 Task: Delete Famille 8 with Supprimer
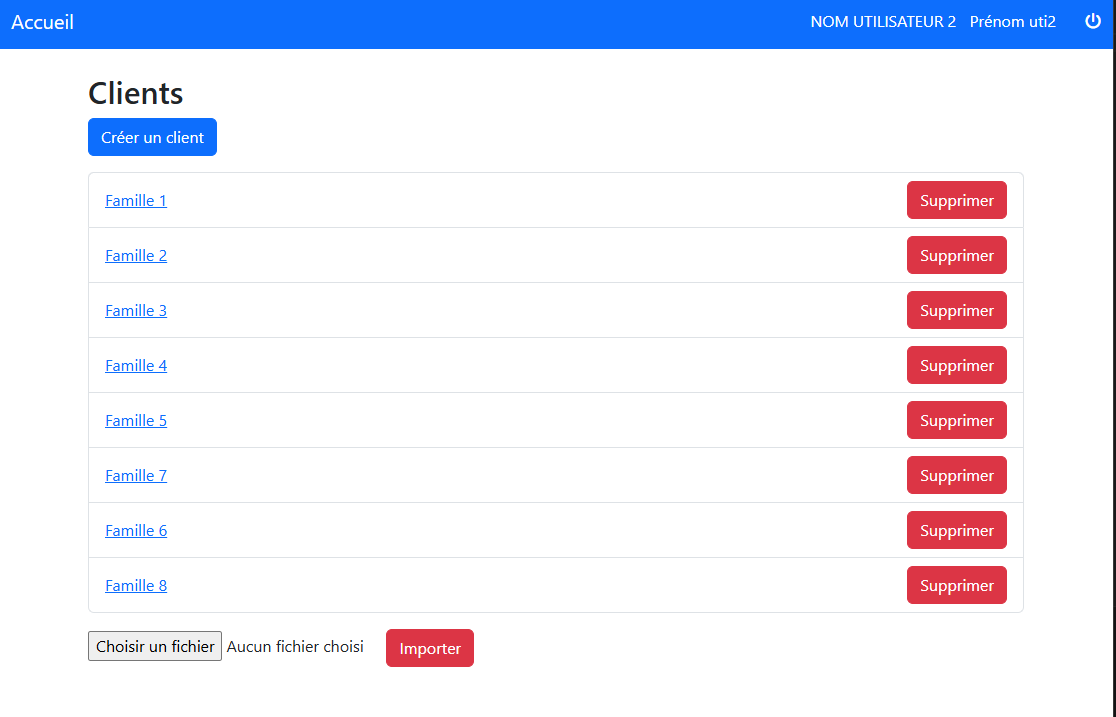[x=956, y=585]
